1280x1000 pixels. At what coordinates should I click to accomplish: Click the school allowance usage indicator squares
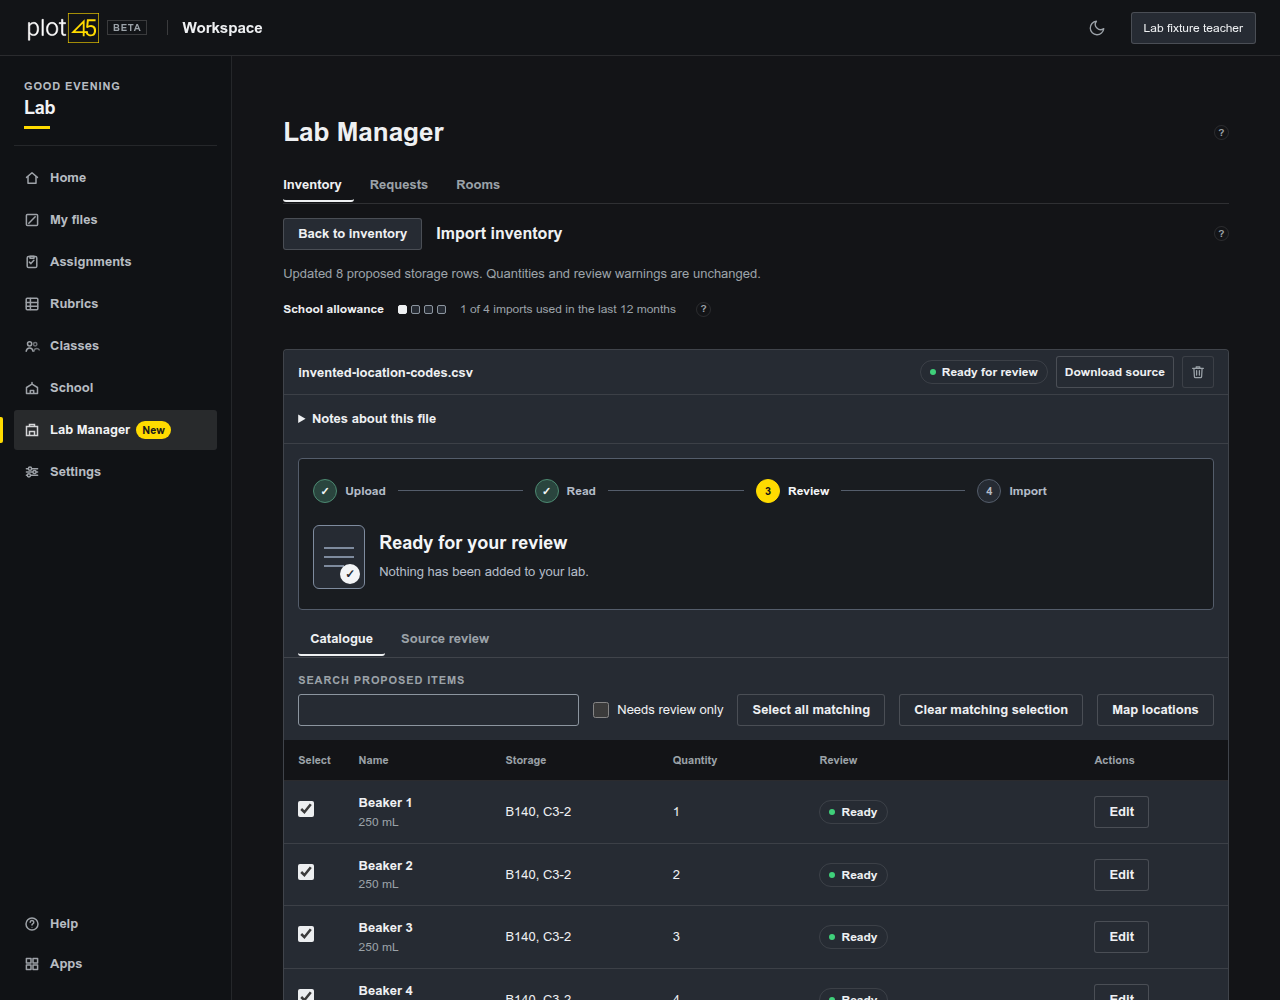pyautogui.click(x=422, y=310)
